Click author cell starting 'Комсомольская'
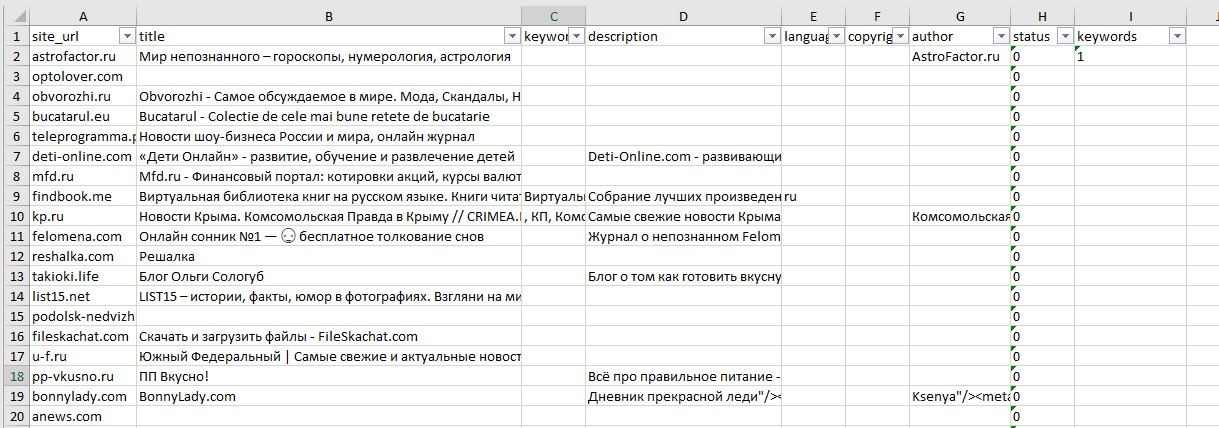1219x428 pixels. click(959, 216)
